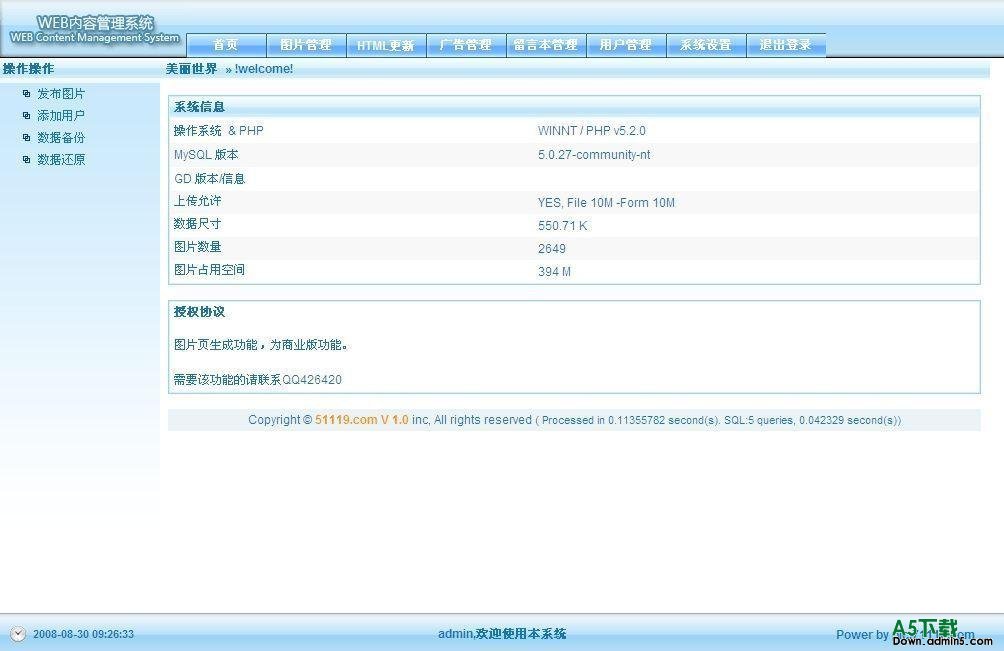Viewport: 1004px width, 651px height.
Task: Click the Processed in 0.11355782 second(s) text
Action: pyautogui.click(x=631, y=421)
